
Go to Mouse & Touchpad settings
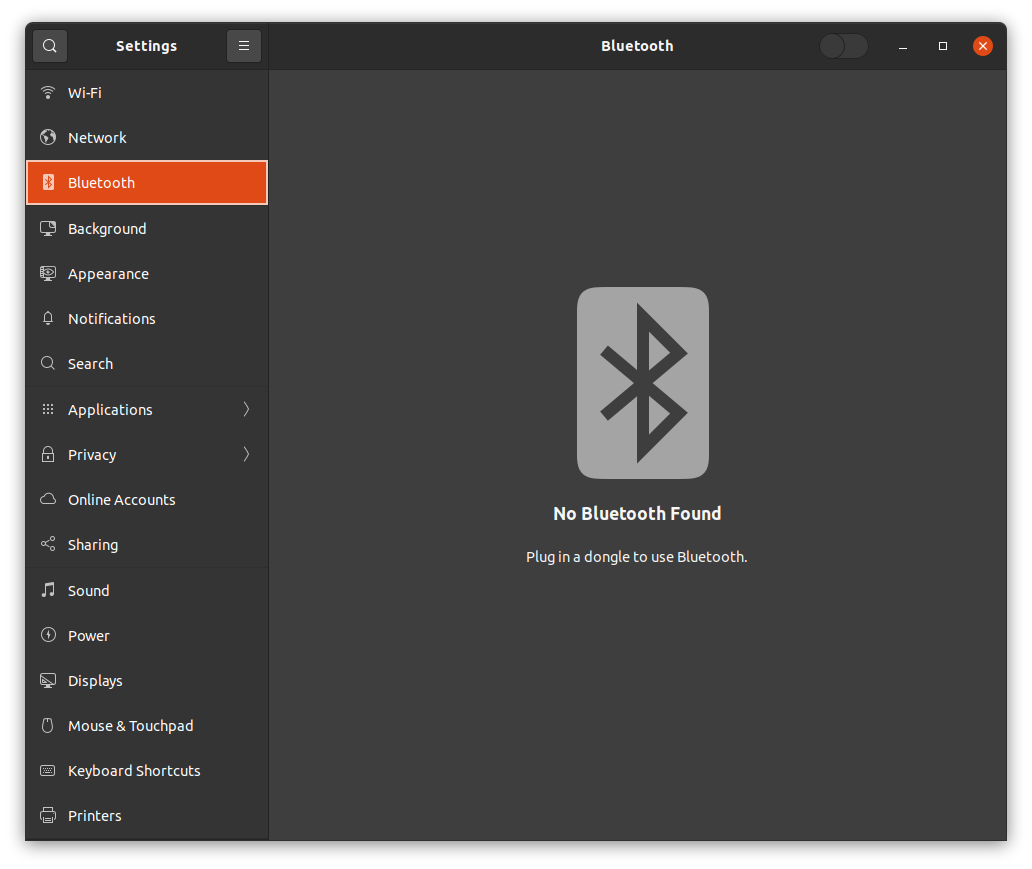130,726
